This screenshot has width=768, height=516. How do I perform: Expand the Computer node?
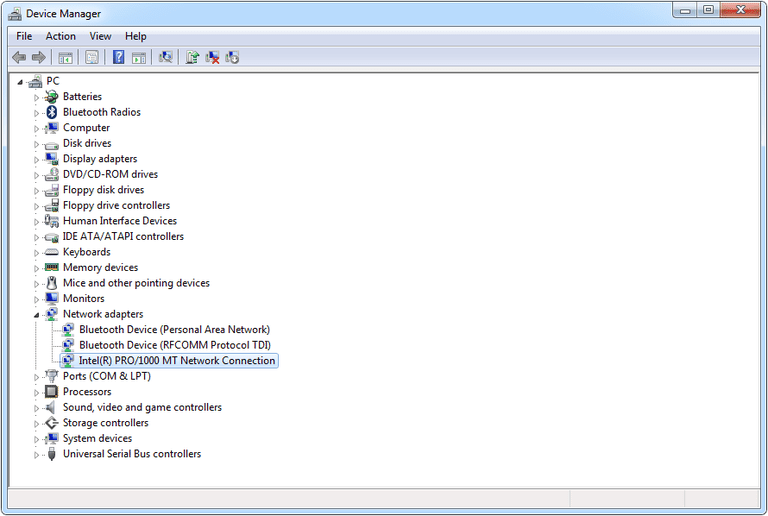click(x=36, y=129)
